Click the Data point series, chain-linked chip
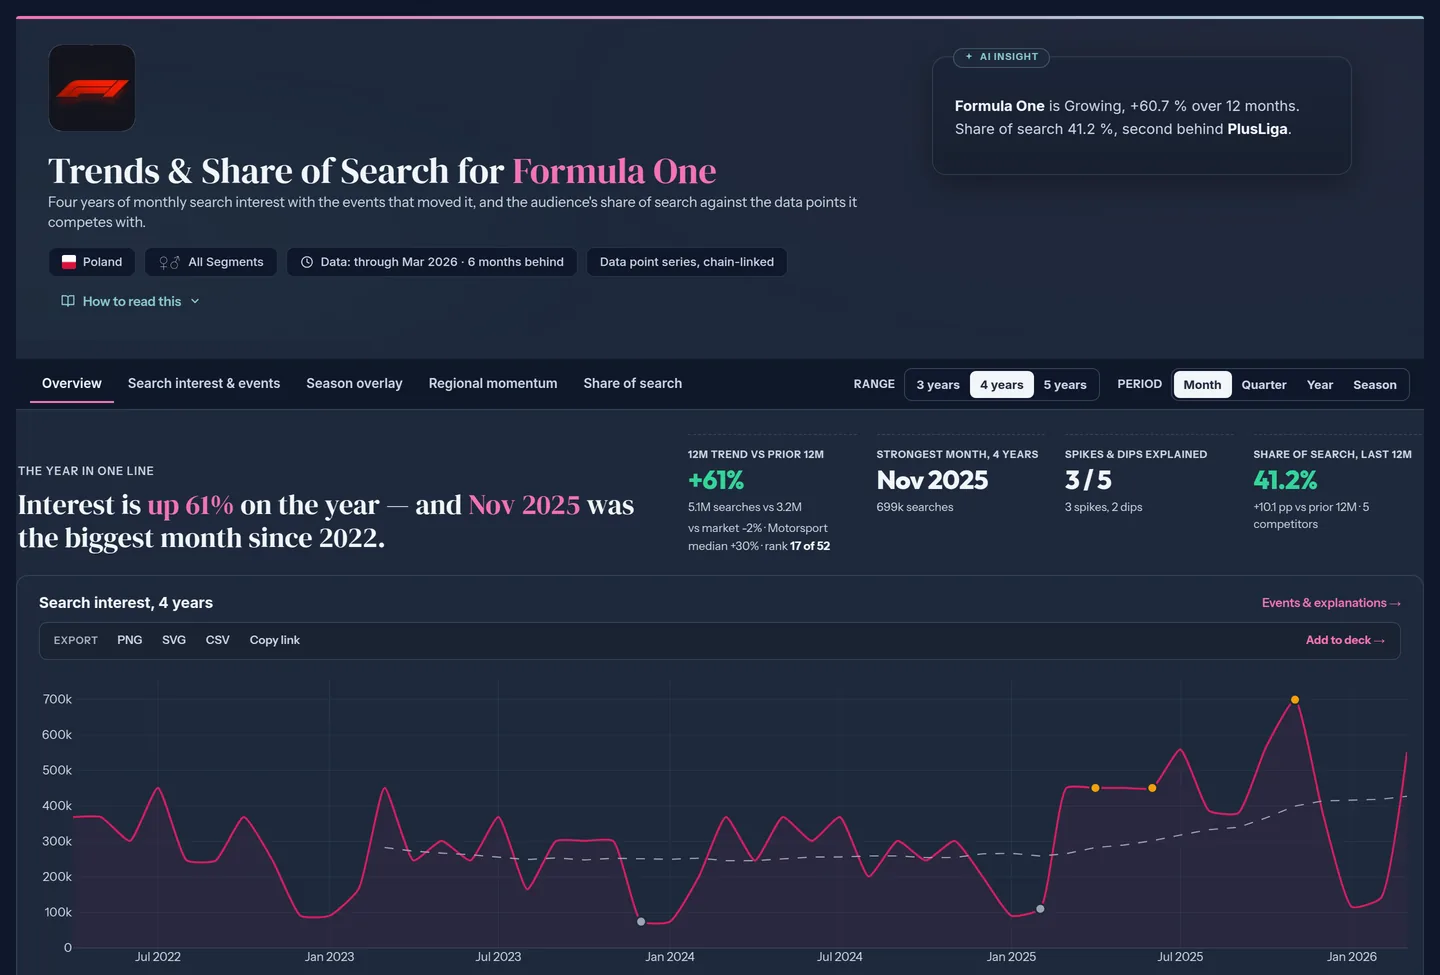Image resolution: width=1440 pixels, height=975 pixels. pos(687,262)
